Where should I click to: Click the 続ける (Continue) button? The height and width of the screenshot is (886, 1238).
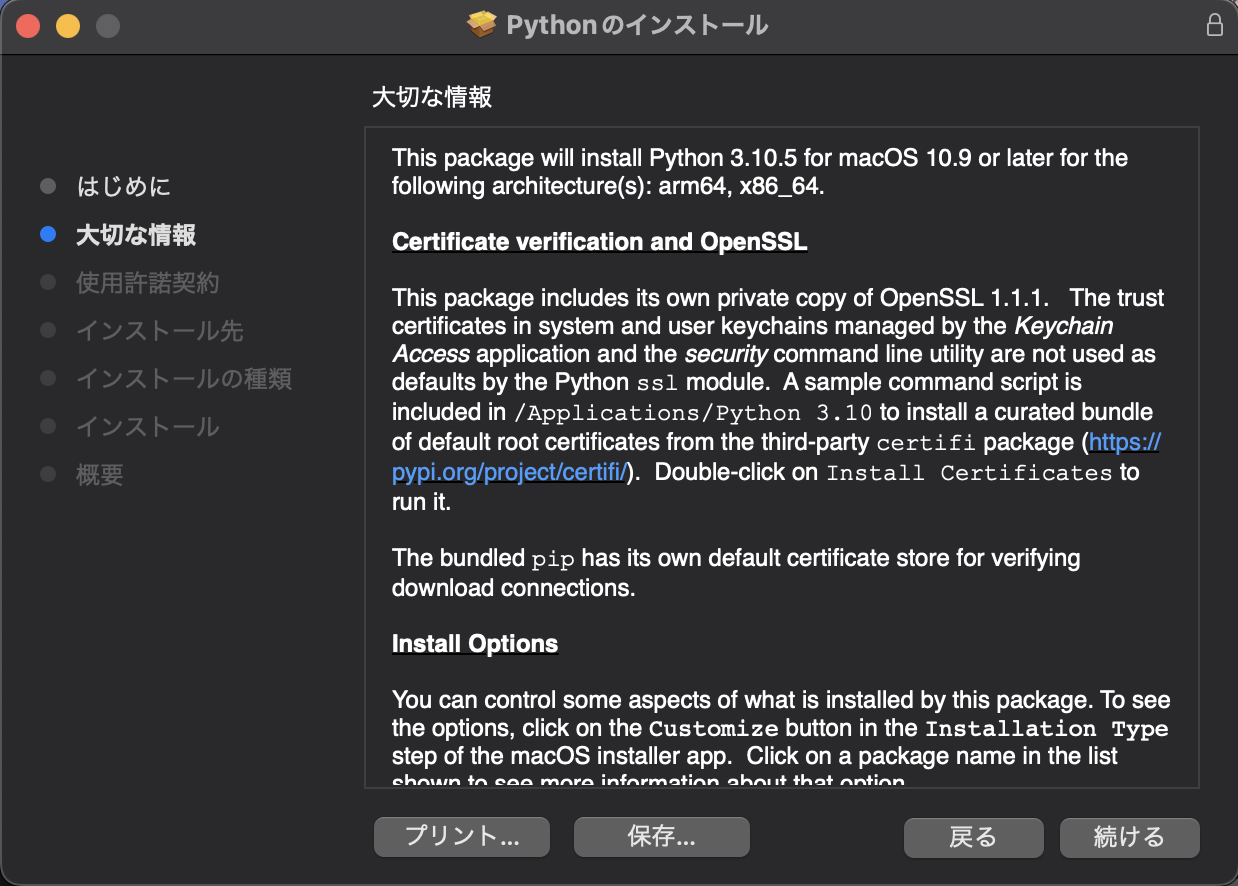1129,837
